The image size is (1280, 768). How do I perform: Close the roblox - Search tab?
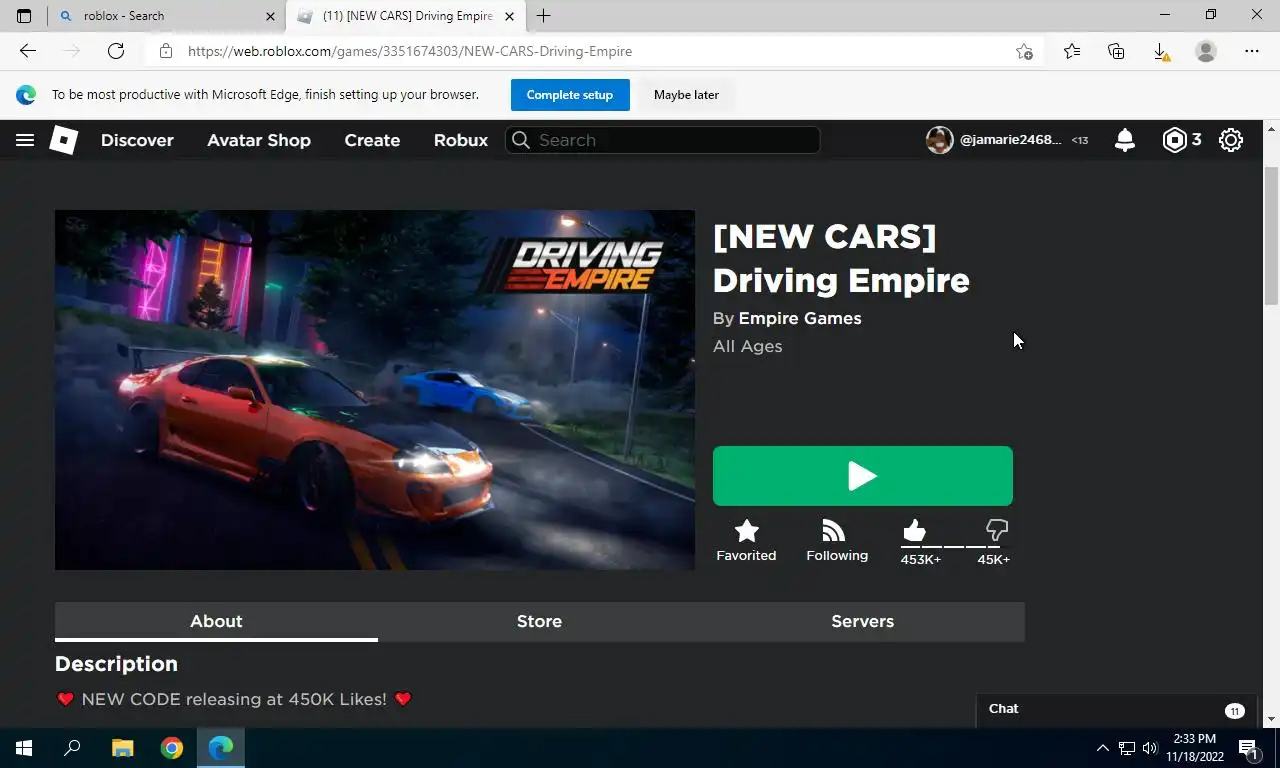click(270, 16)
